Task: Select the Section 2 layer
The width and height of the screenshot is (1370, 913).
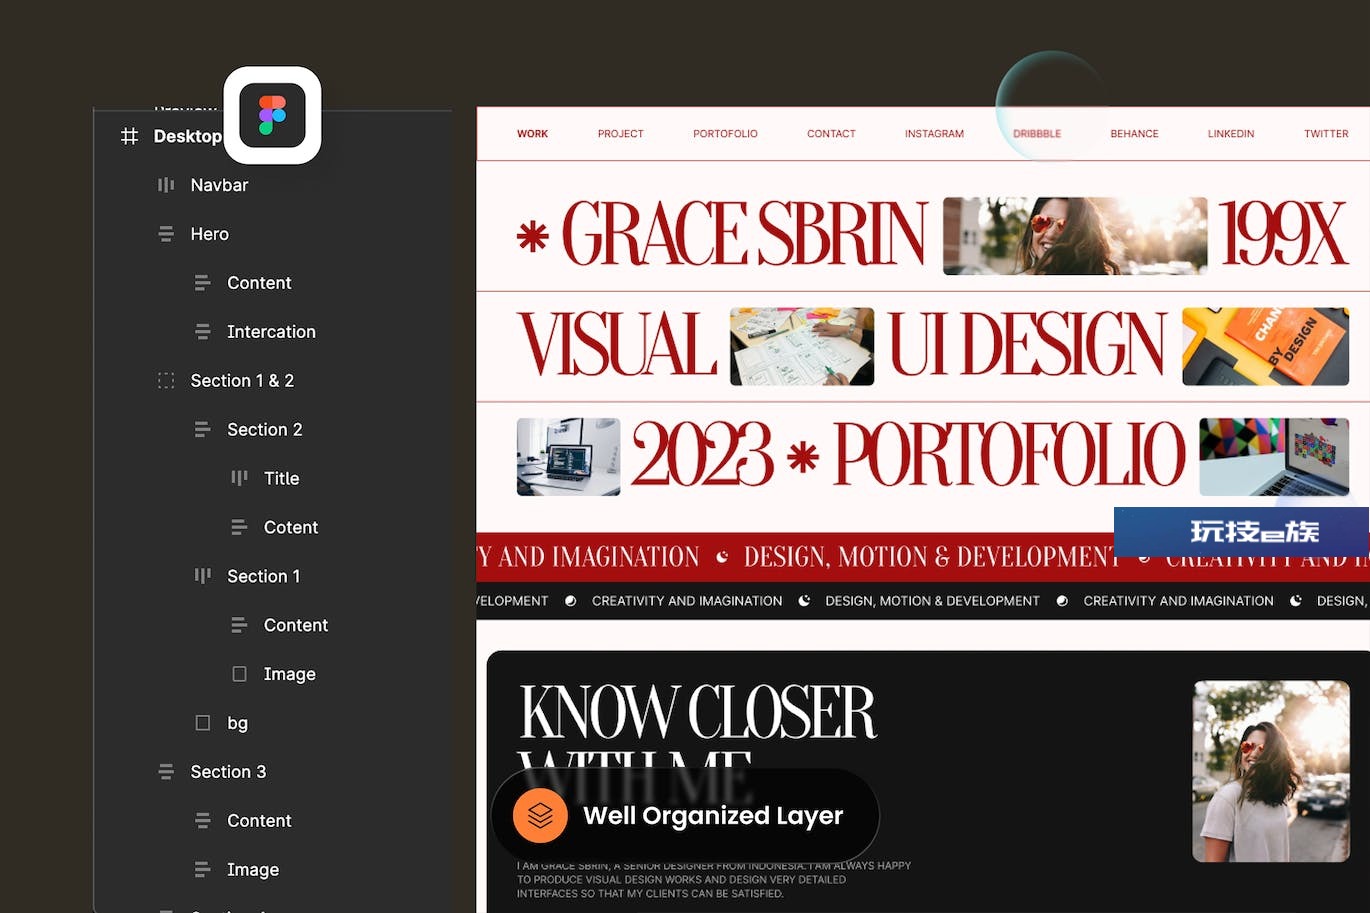Action: click(264, 430)
